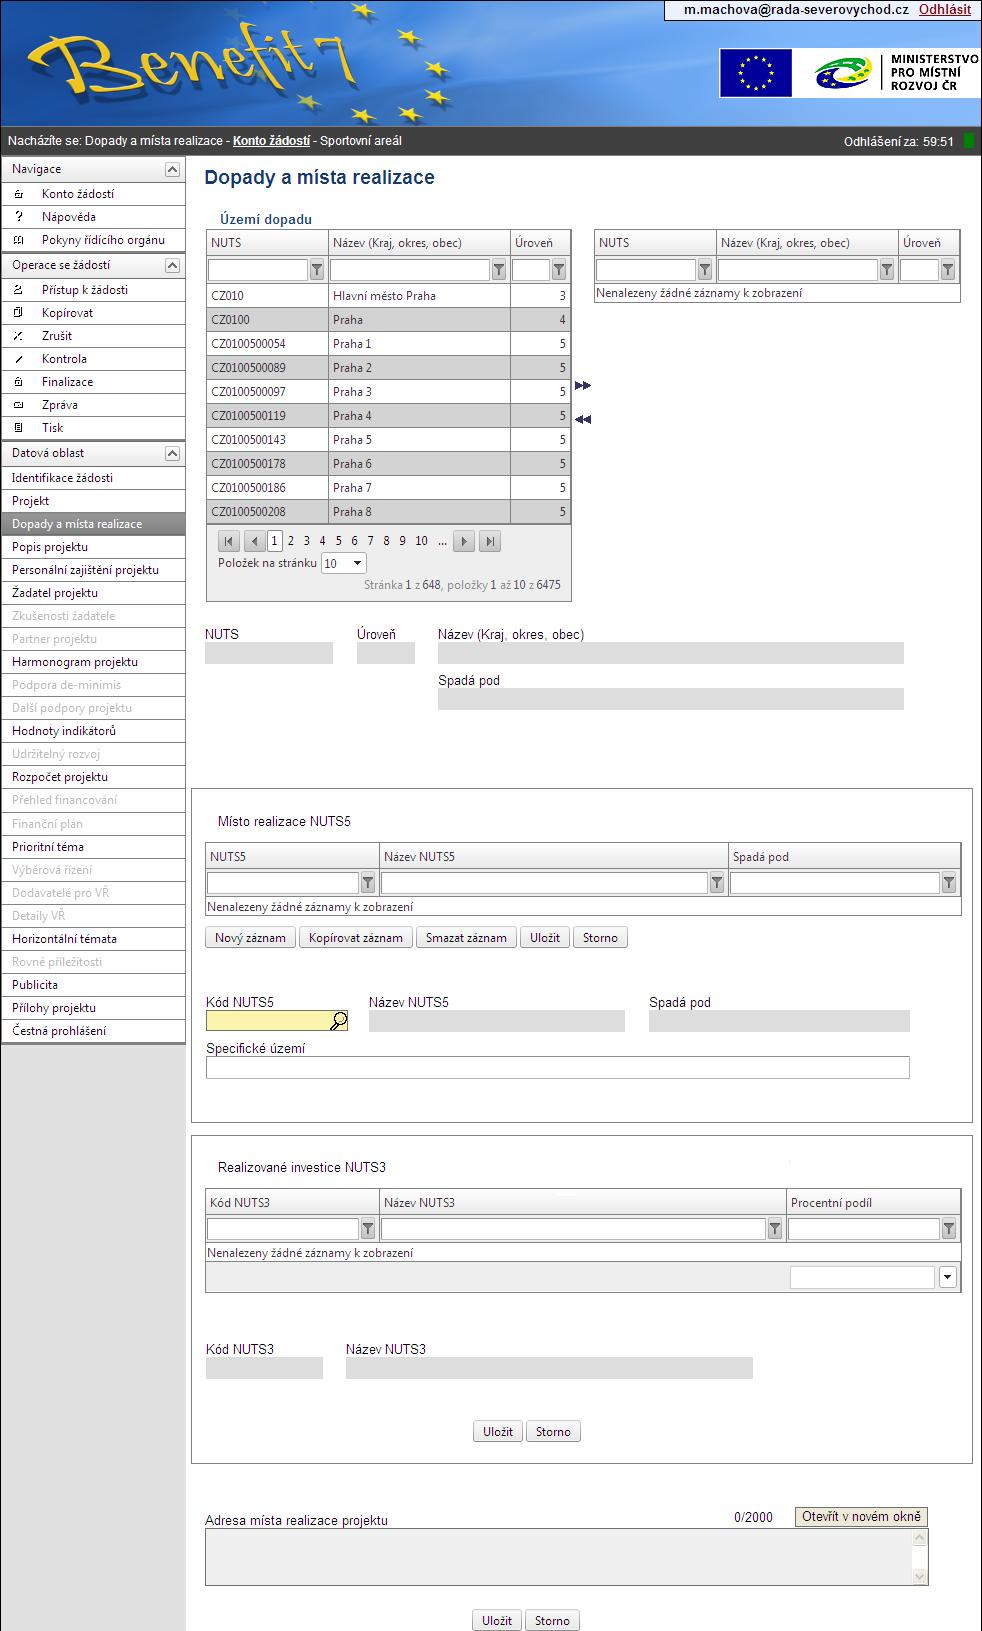Click filter icon for left NUTS column

point(317,270)
